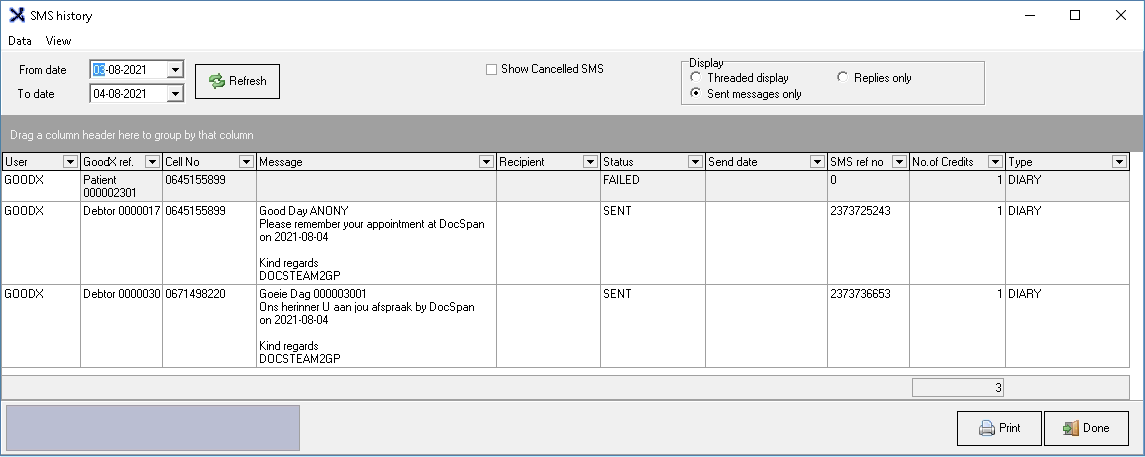Click the SMS history app icon in title bar

17,15
